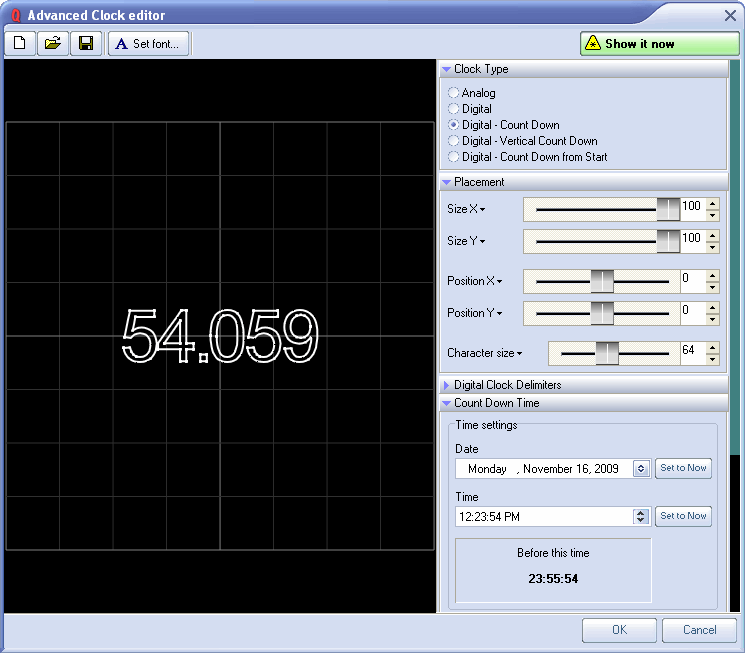Open a clock file with folder icon
This screenshot has height=653, width=745.
point(53,44)
